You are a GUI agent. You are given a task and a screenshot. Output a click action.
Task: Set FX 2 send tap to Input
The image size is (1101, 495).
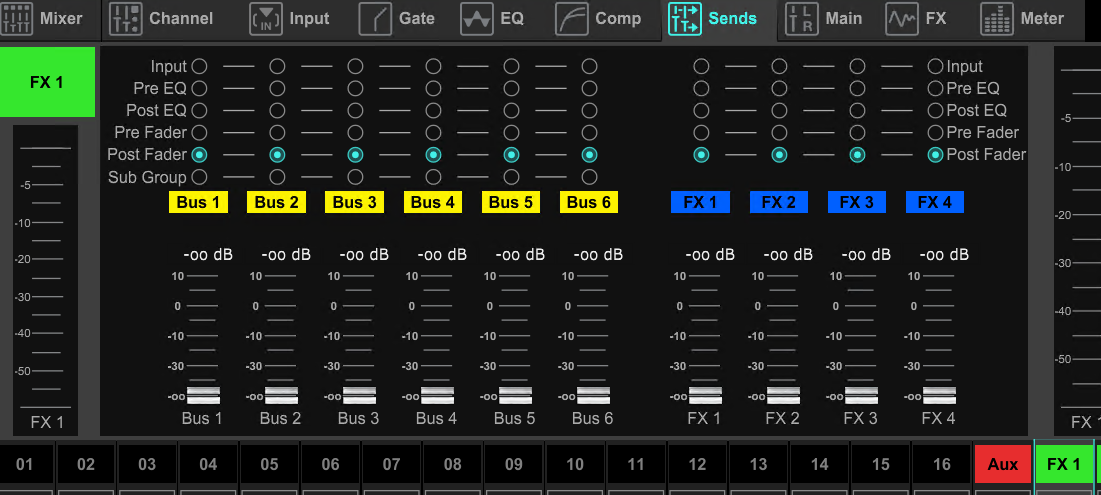point(779,67)
